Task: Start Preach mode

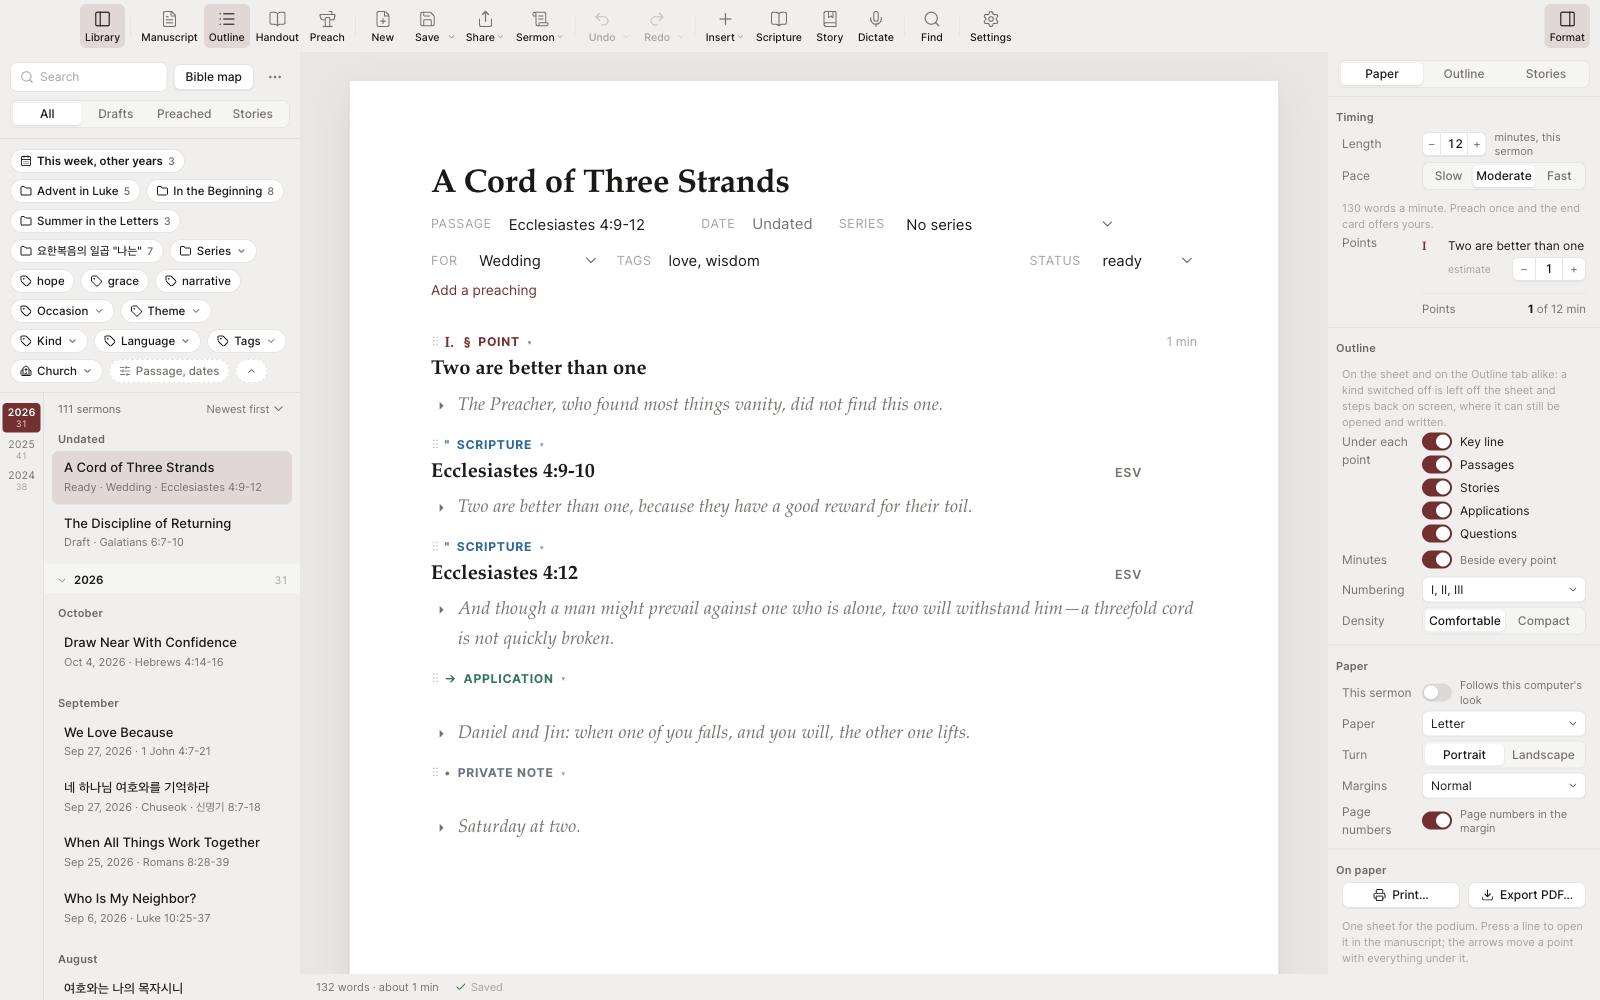Action: point(327,26)
